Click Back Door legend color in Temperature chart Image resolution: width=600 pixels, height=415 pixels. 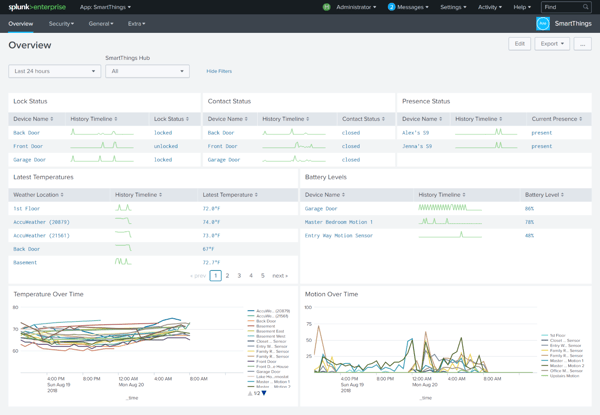click(251, 321)
